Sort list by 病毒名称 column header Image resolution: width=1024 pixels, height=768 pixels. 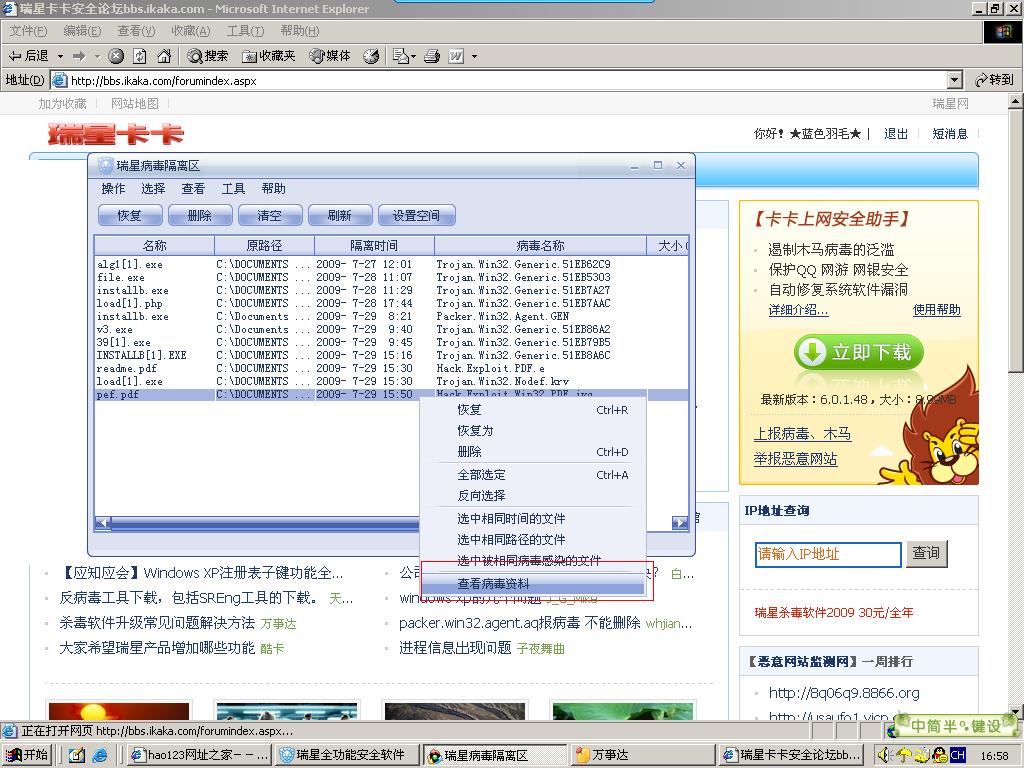(x=540, y=246)
